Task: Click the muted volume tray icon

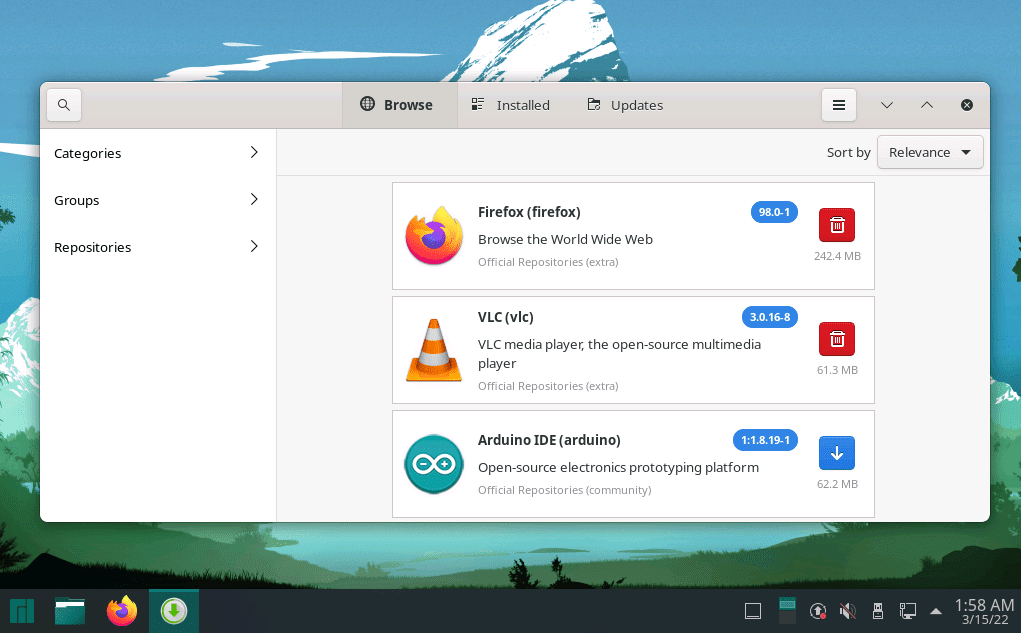Action: [847, 611]
